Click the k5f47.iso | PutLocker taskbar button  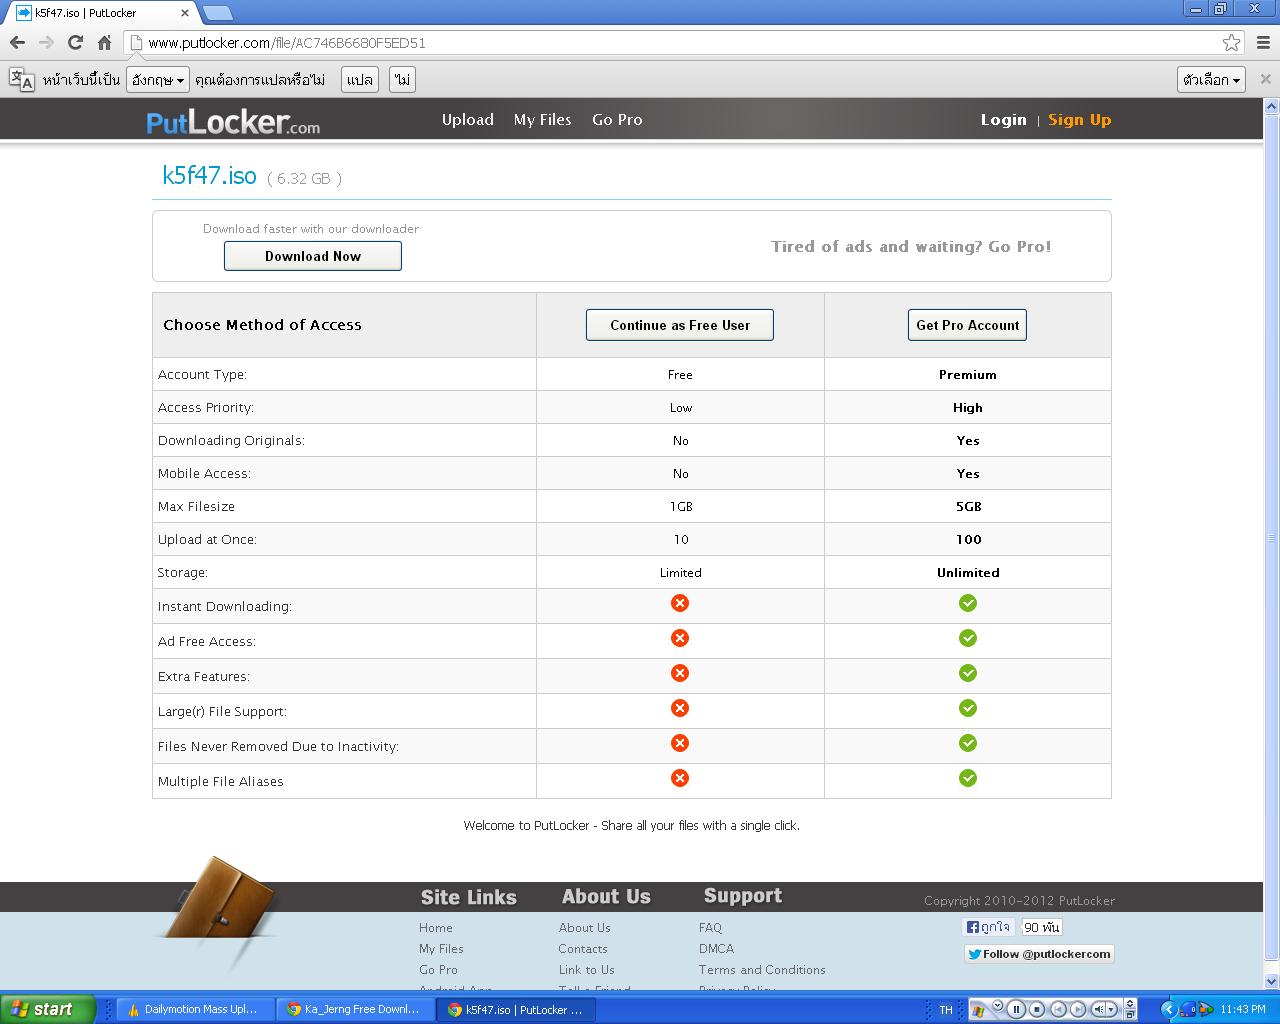pyautogui.click(x=515, y=1010)
